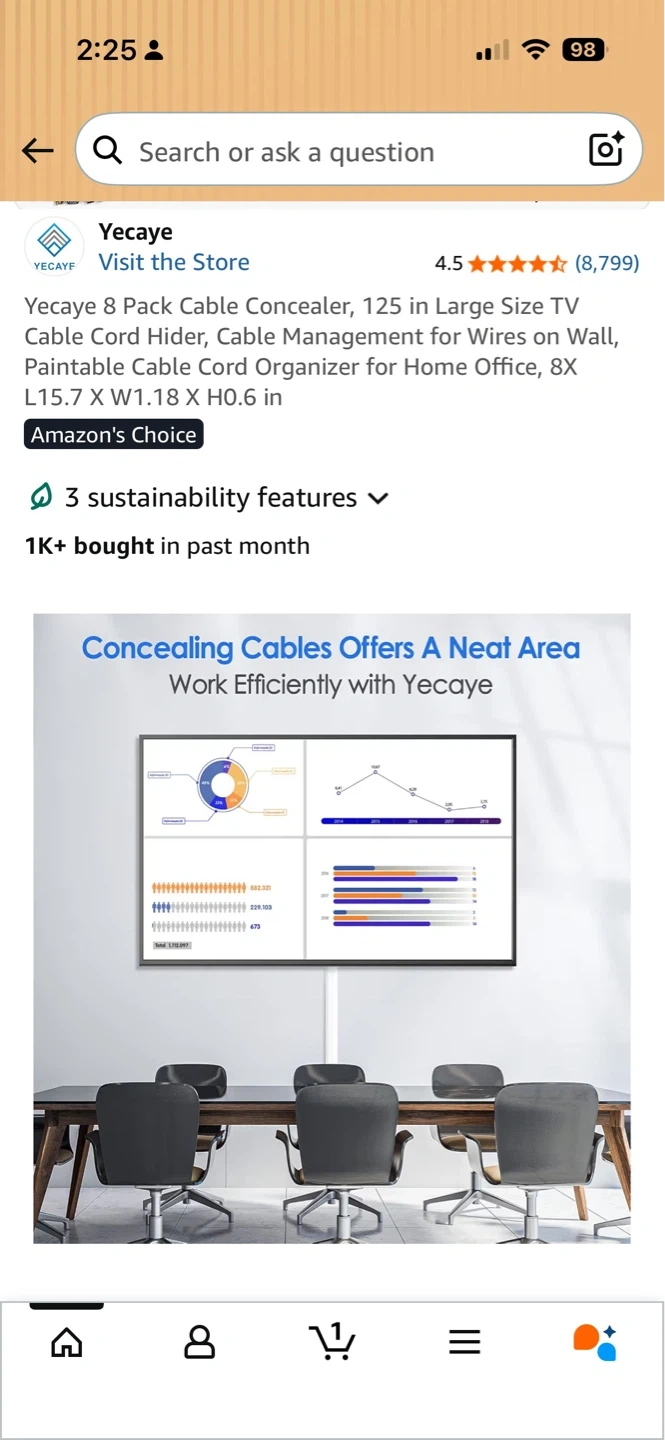Tap the Amazon's Choice badge
Image resolution: width=665 pixels, height=1440 pixels.
click(x=113, y=435)
